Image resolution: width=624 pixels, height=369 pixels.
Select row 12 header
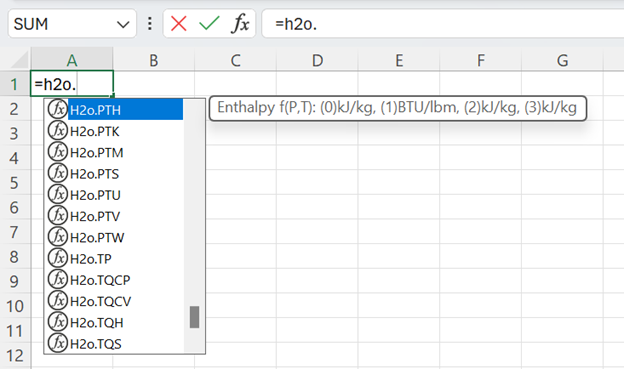pos(15,355)
